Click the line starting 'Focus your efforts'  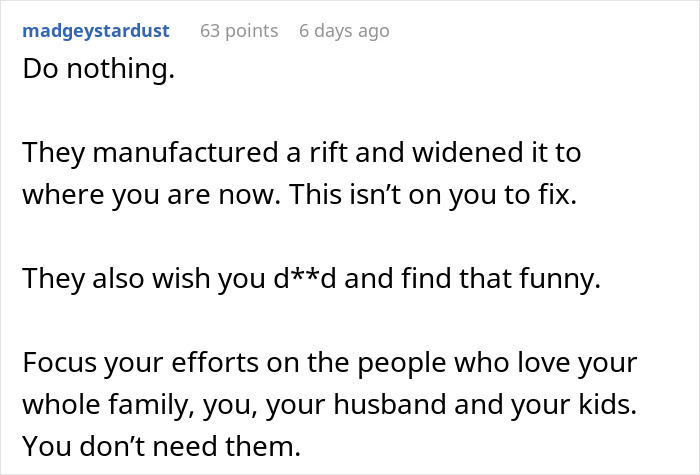[329, 362]
